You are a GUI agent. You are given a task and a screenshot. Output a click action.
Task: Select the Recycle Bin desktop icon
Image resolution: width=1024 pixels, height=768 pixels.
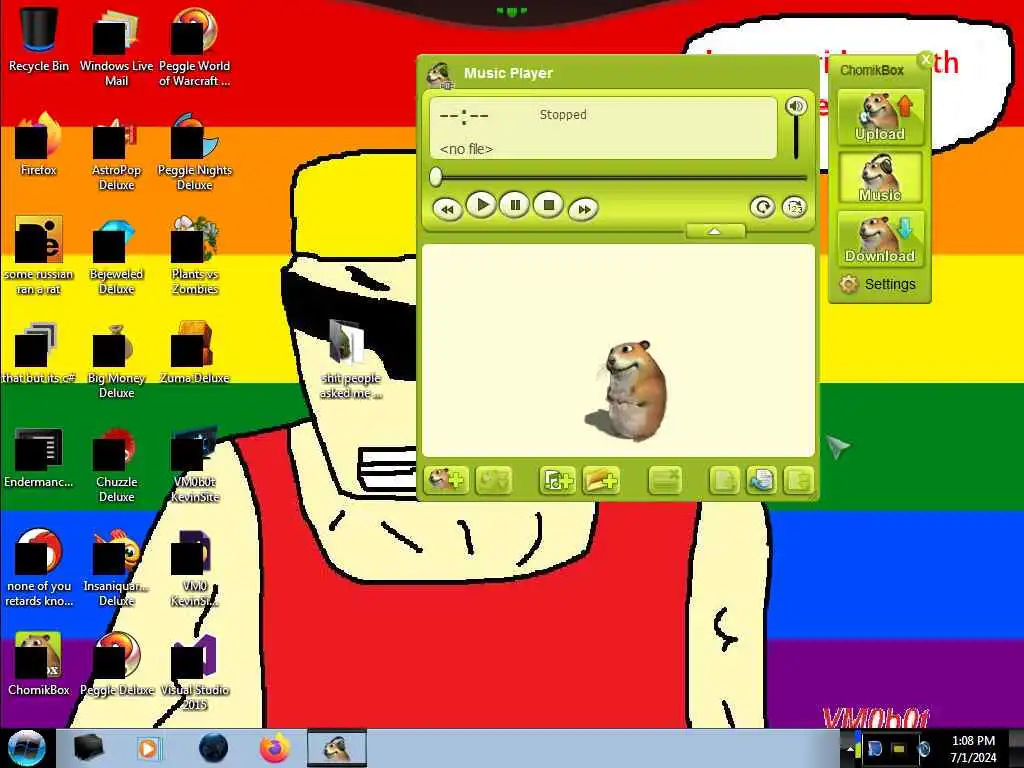click(x=39, y=39)
